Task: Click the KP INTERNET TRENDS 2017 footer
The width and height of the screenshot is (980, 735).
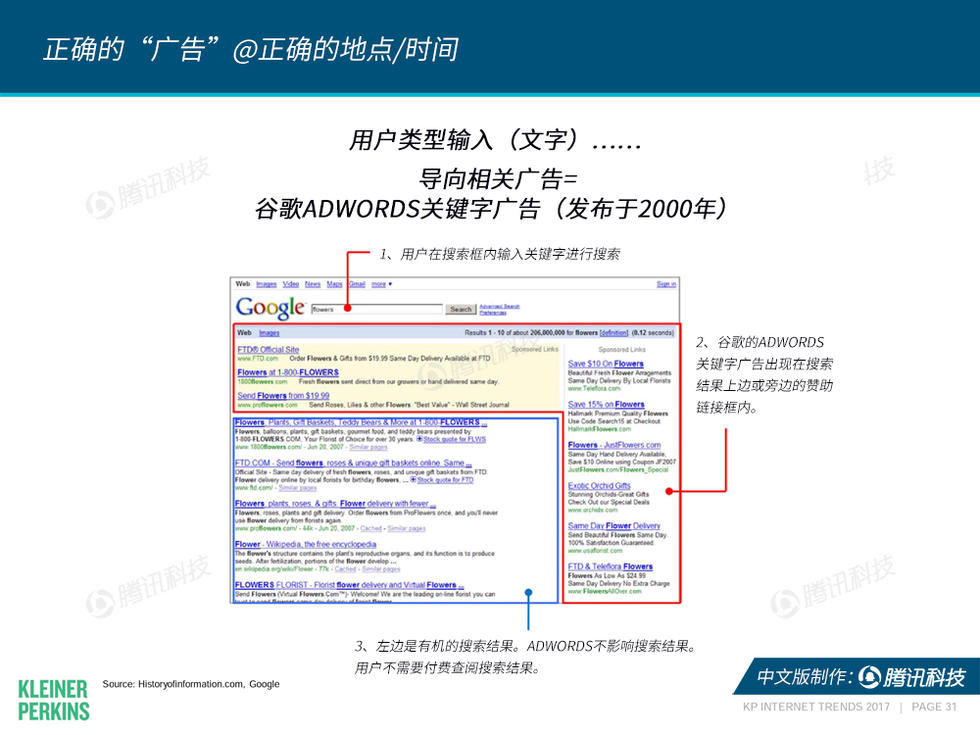Action: coord(816,707)
